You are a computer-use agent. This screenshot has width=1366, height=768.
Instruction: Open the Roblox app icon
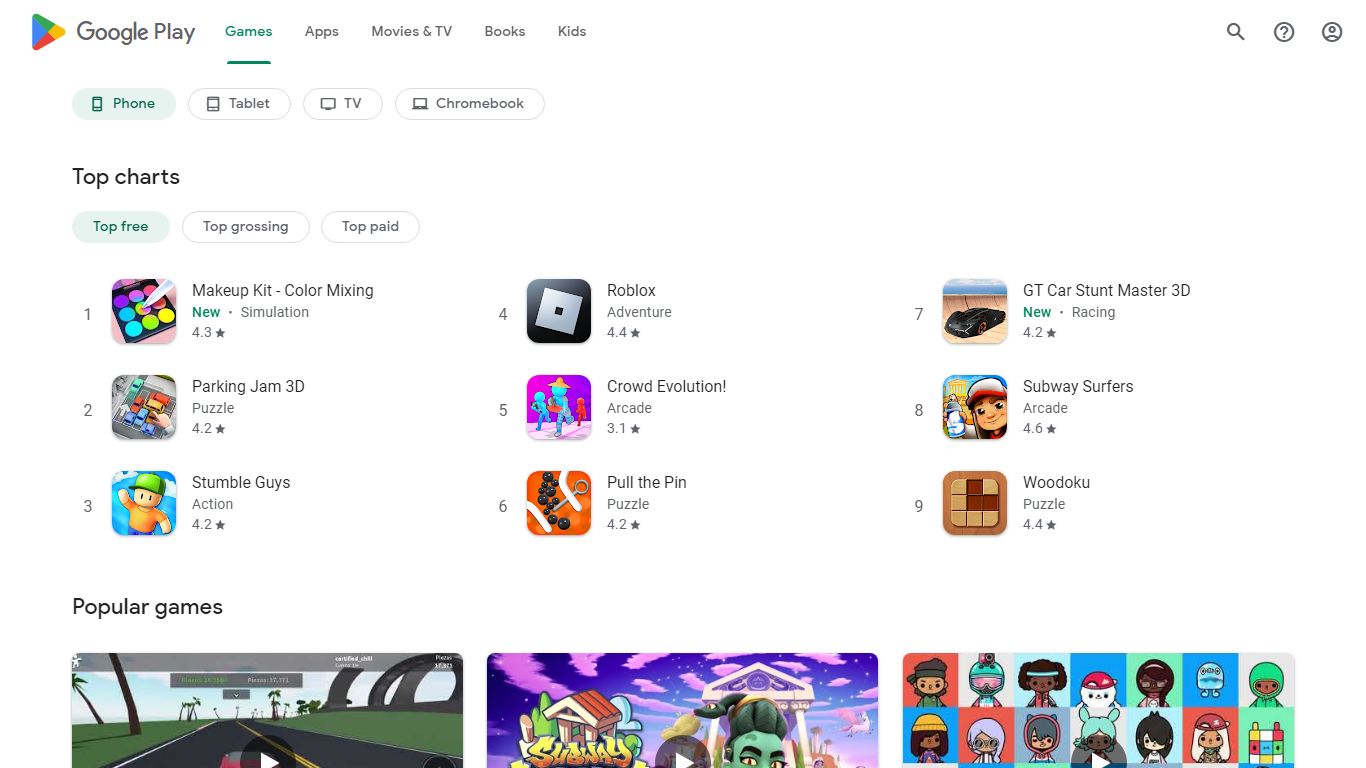click(559, 311)
